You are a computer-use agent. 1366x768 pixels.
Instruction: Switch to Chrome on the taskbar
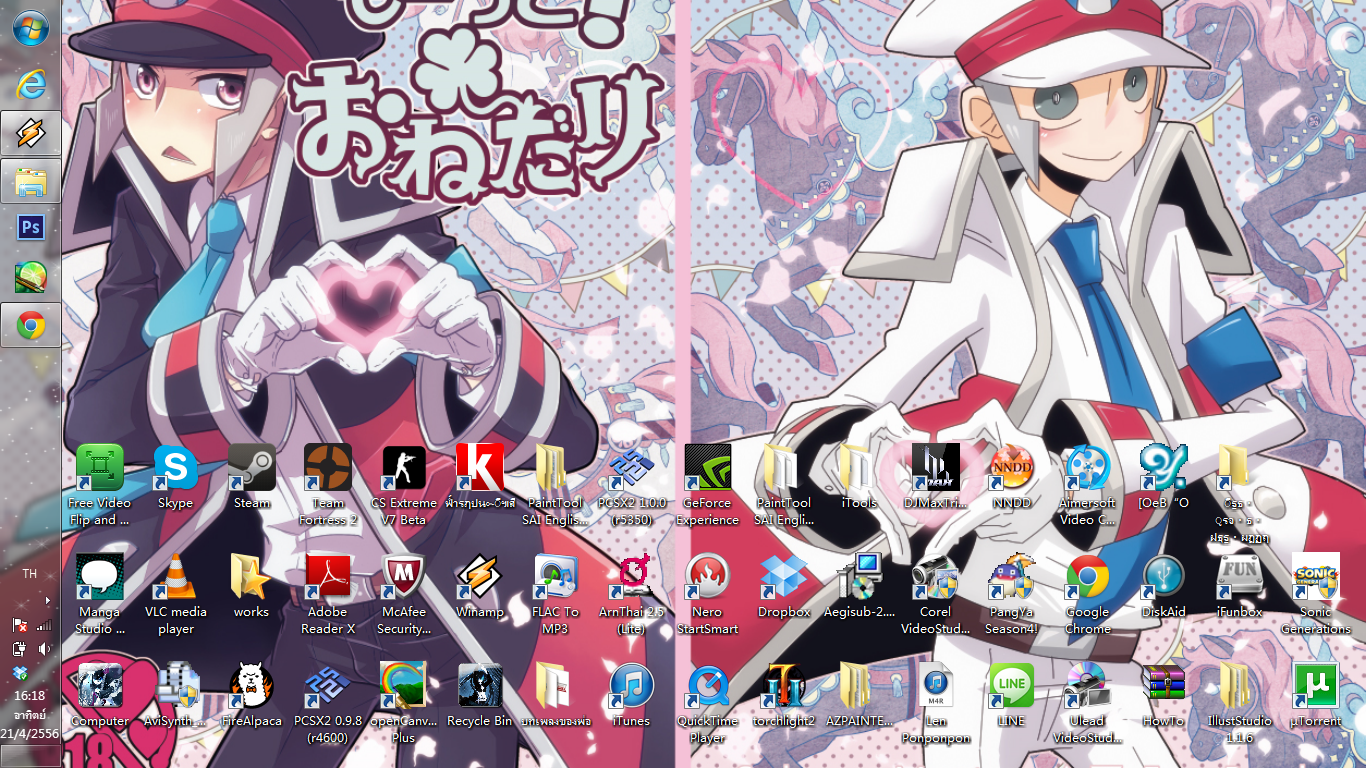(31, 325)
